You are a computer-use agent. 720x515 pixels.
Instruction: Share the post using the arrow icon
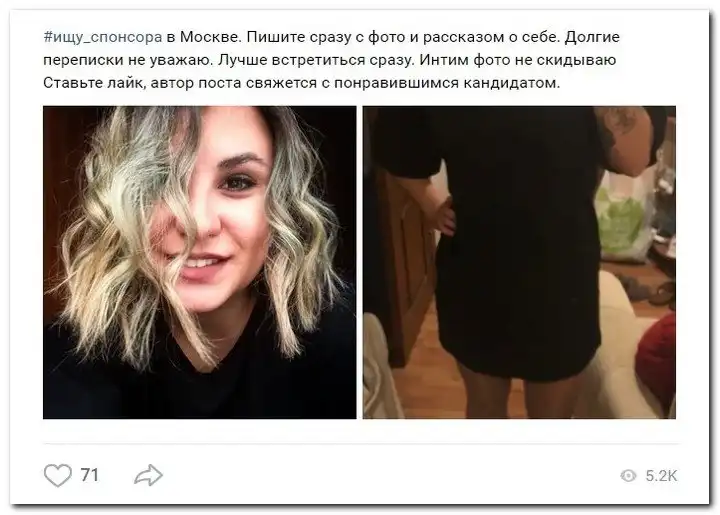(x=148, y=475)
